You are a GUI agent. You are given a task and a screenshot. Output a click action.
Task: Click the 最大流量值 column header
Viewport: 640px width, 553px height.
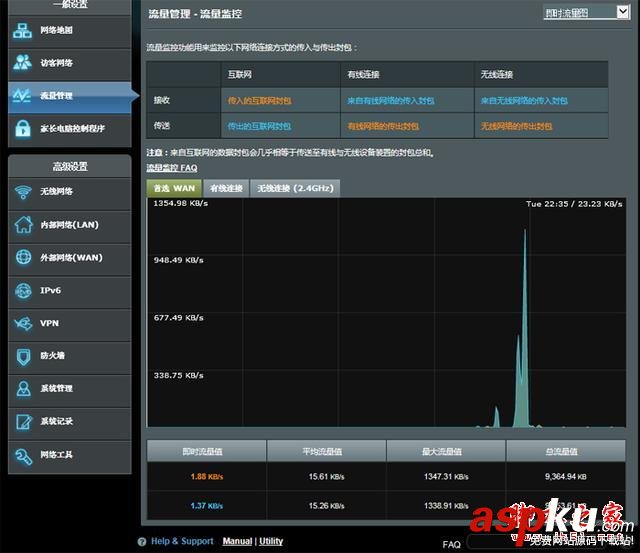446,451
